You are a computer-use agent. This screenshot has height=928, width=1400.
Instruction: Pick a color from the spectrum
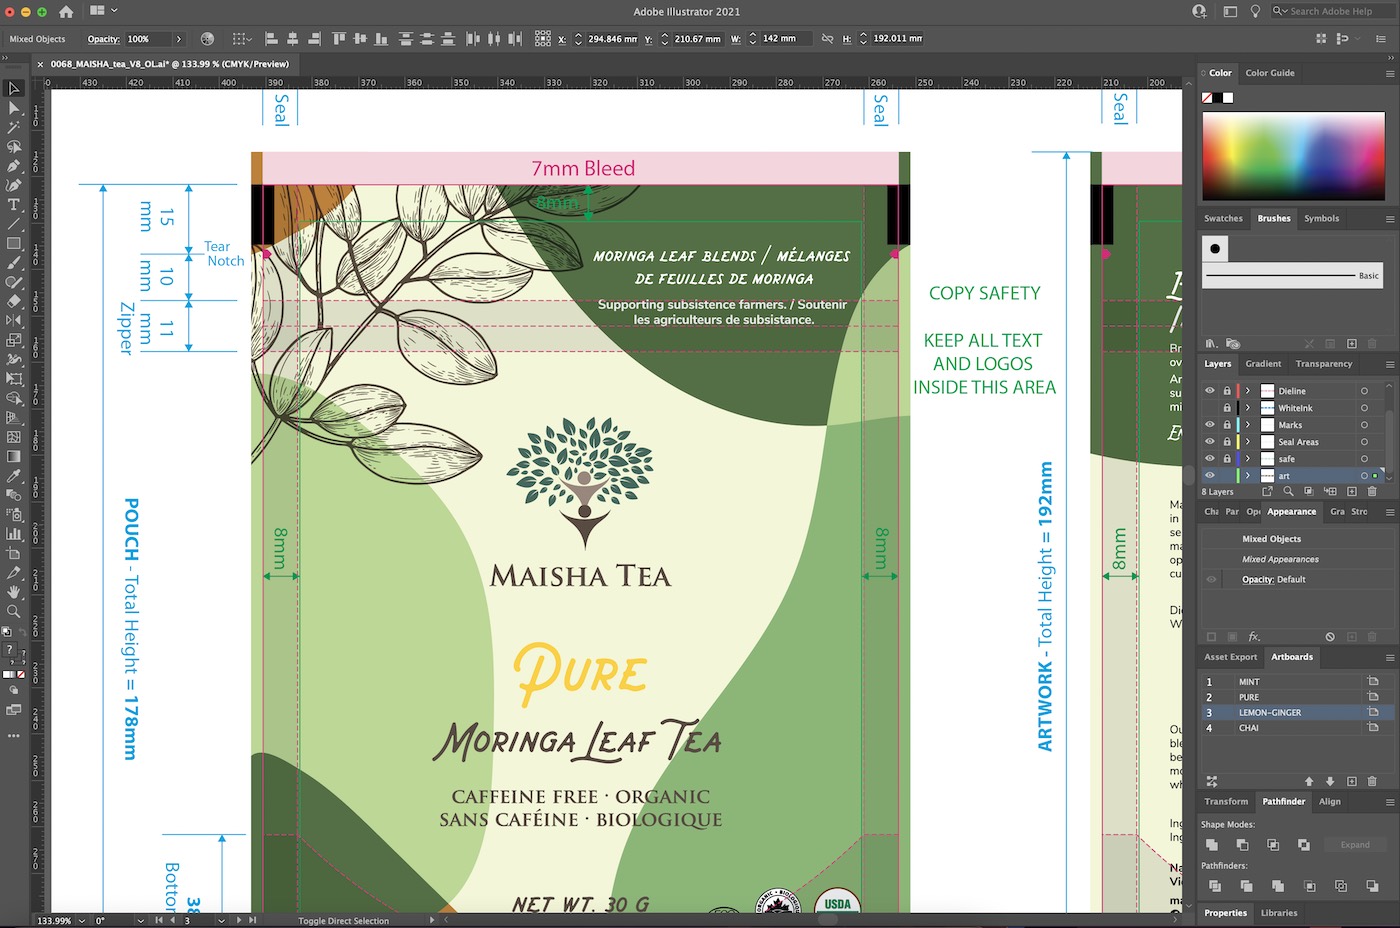pyautogui.click(x=1295, y=155)
